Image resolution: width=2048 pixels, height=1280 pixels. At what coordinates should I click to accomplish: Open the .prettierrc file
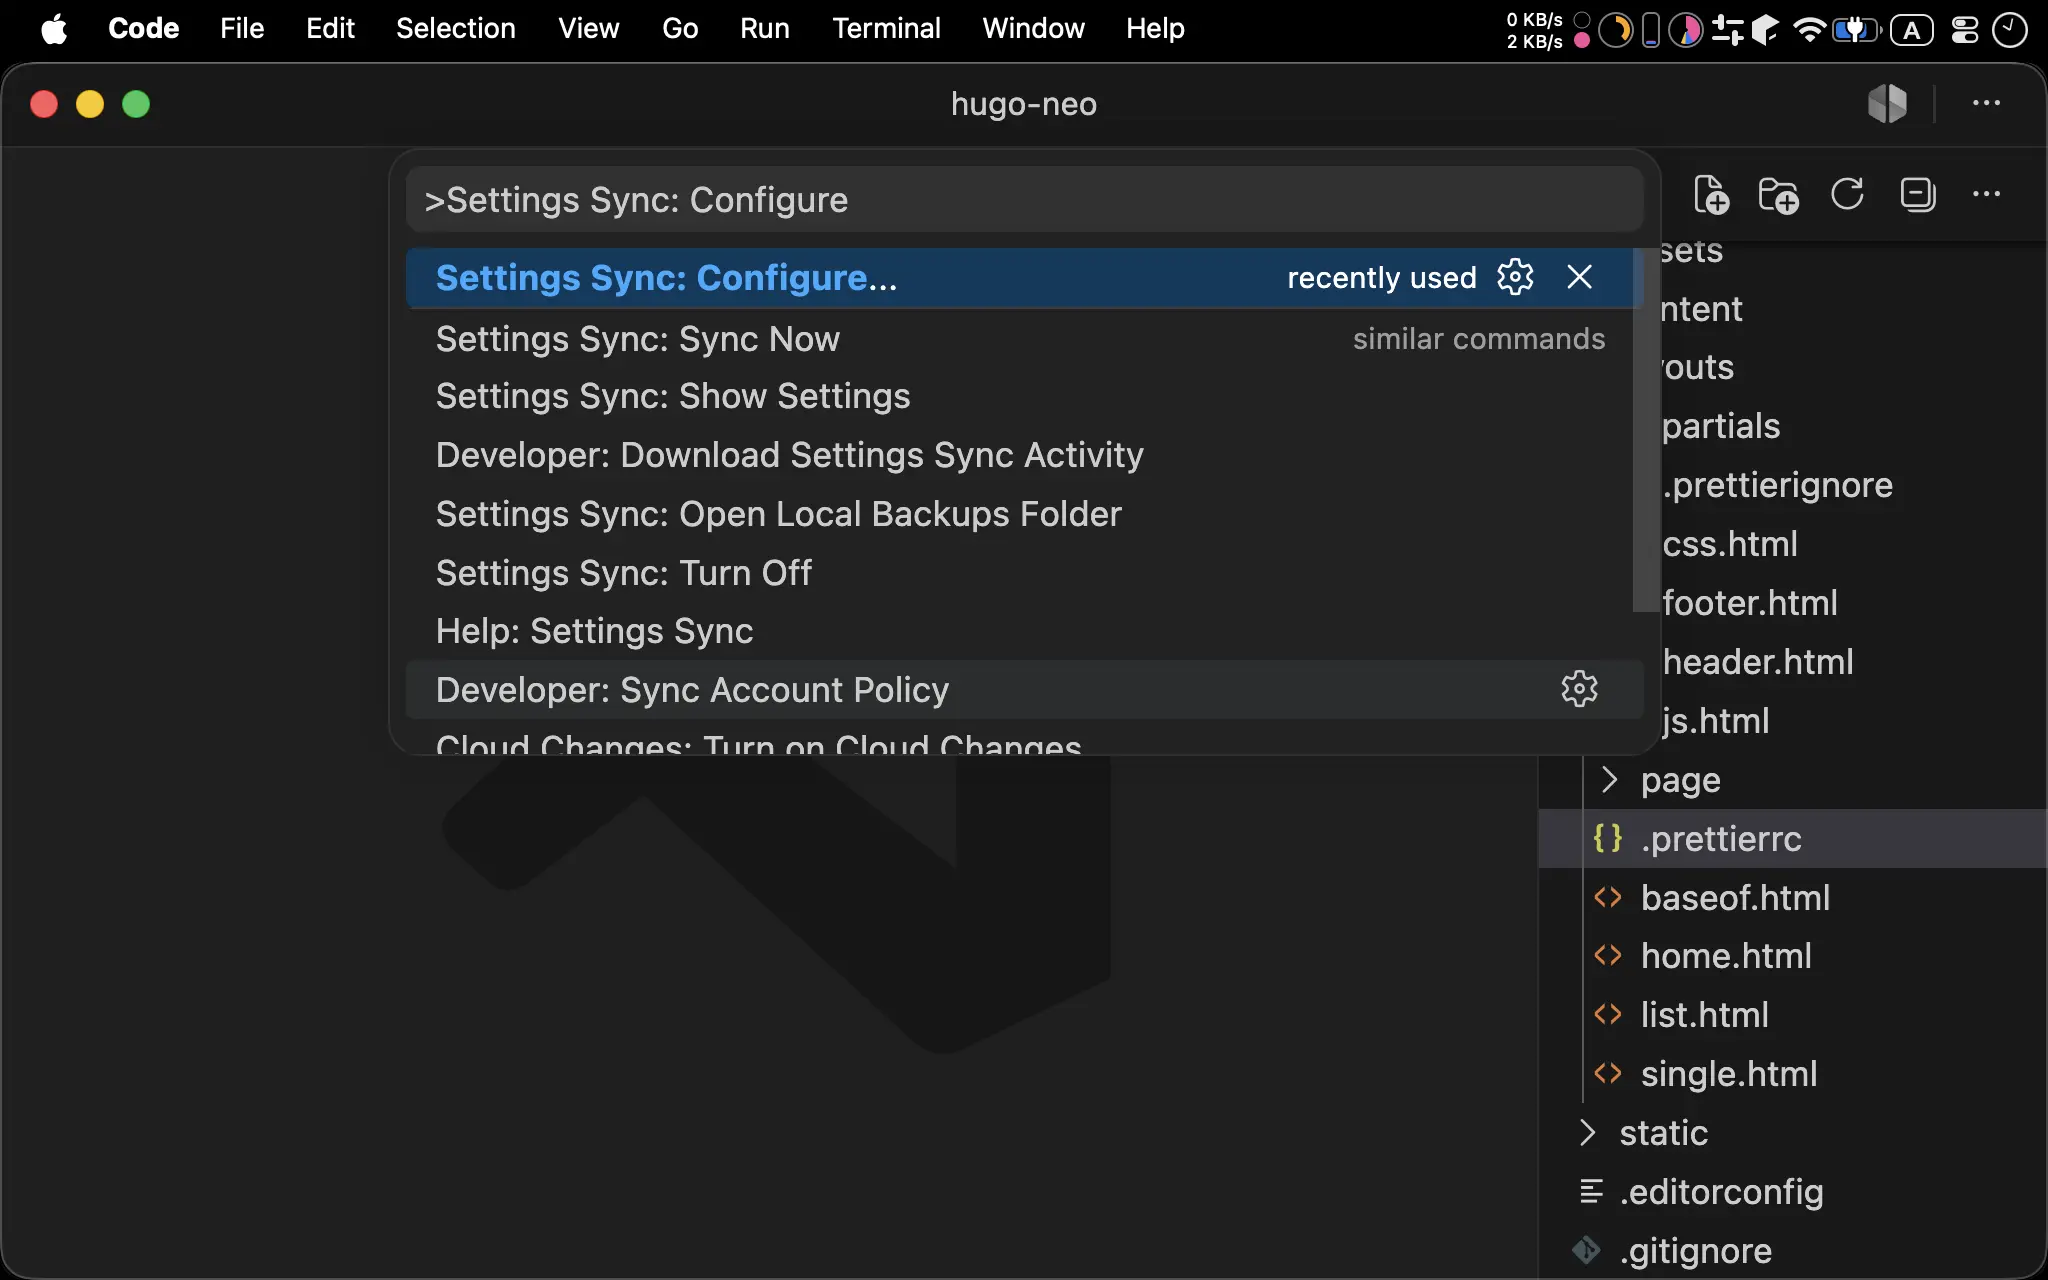(1793, 839)
